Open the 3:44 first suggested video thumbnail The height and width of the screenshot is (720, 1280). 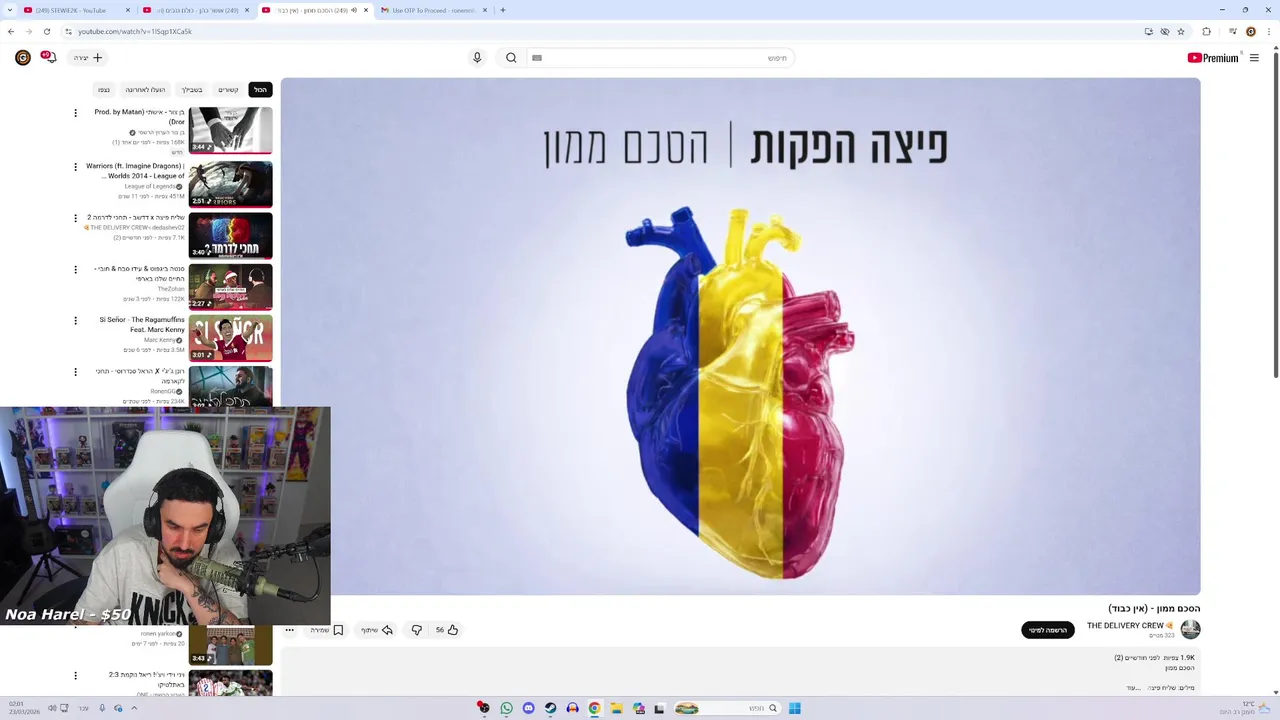click(x=230, y=131)
